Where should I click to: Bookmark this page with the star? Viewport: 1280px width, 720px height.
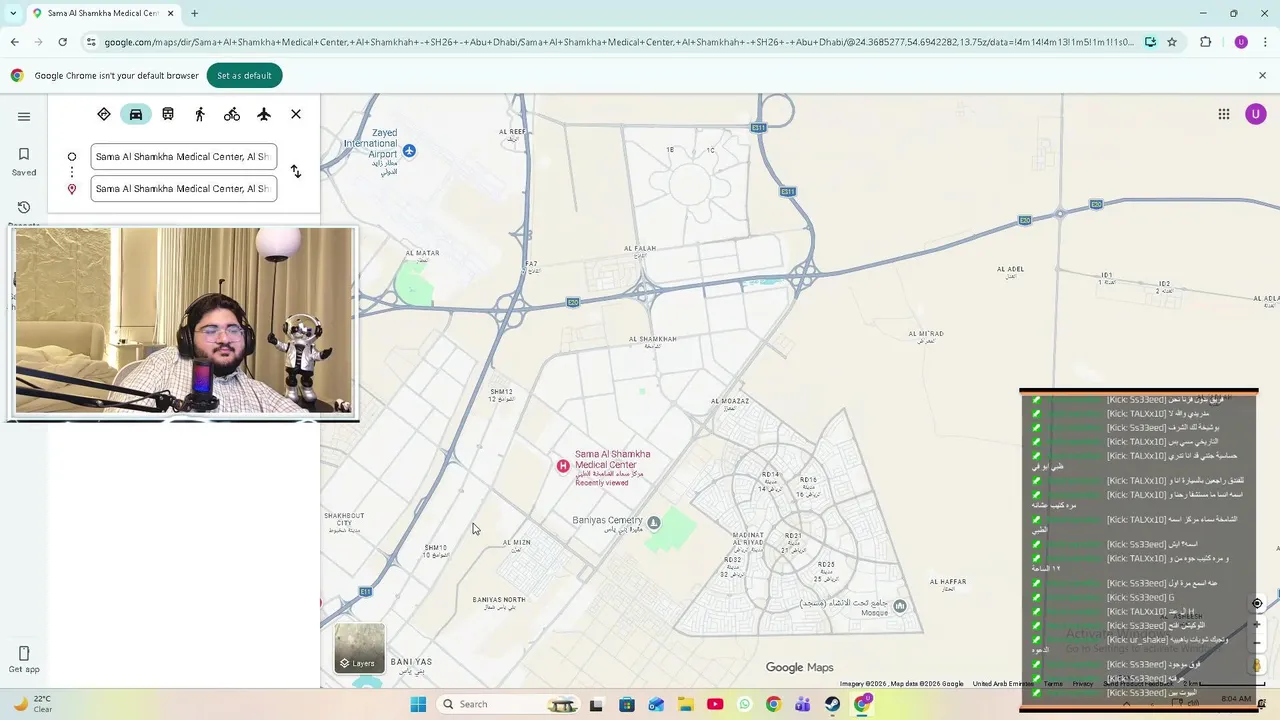(1172, 42)
